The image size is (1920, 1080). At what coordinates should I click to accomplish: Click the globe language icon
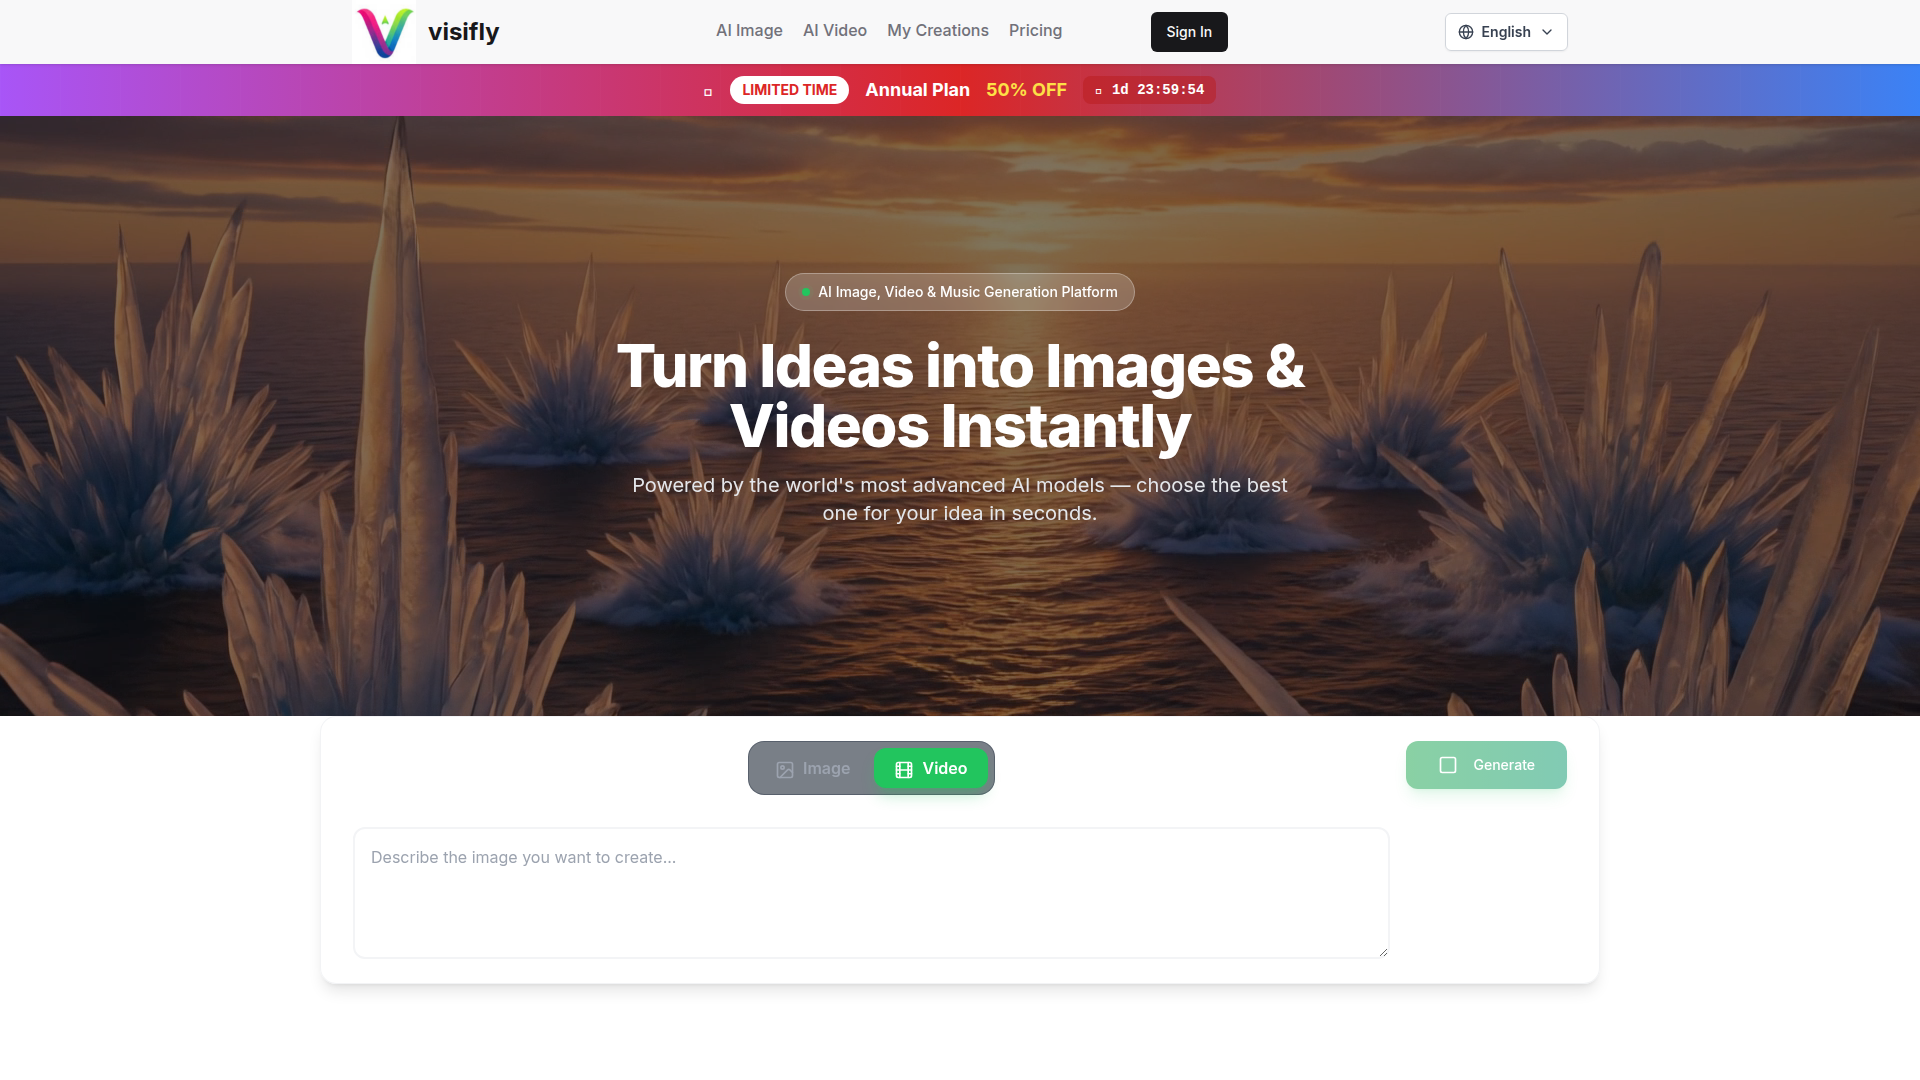pos(1466,32)
